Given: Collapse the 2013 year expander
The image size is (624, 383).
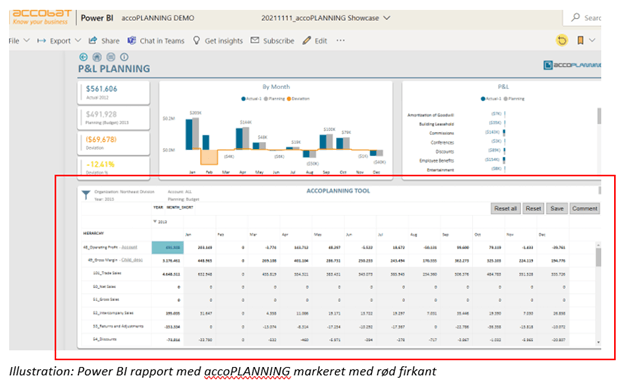Looking at the screenshot, I should coord(155,221).
